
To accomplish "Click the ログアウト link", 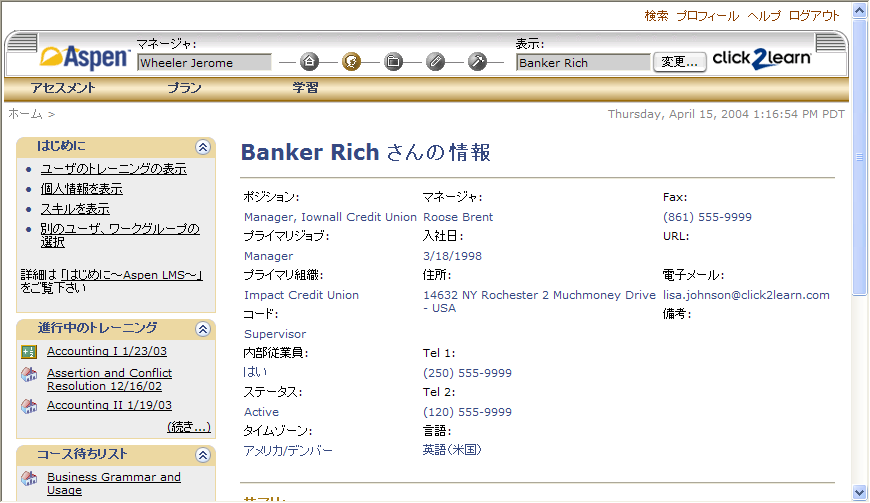I will pyautogui.click(x=814, y=16).
